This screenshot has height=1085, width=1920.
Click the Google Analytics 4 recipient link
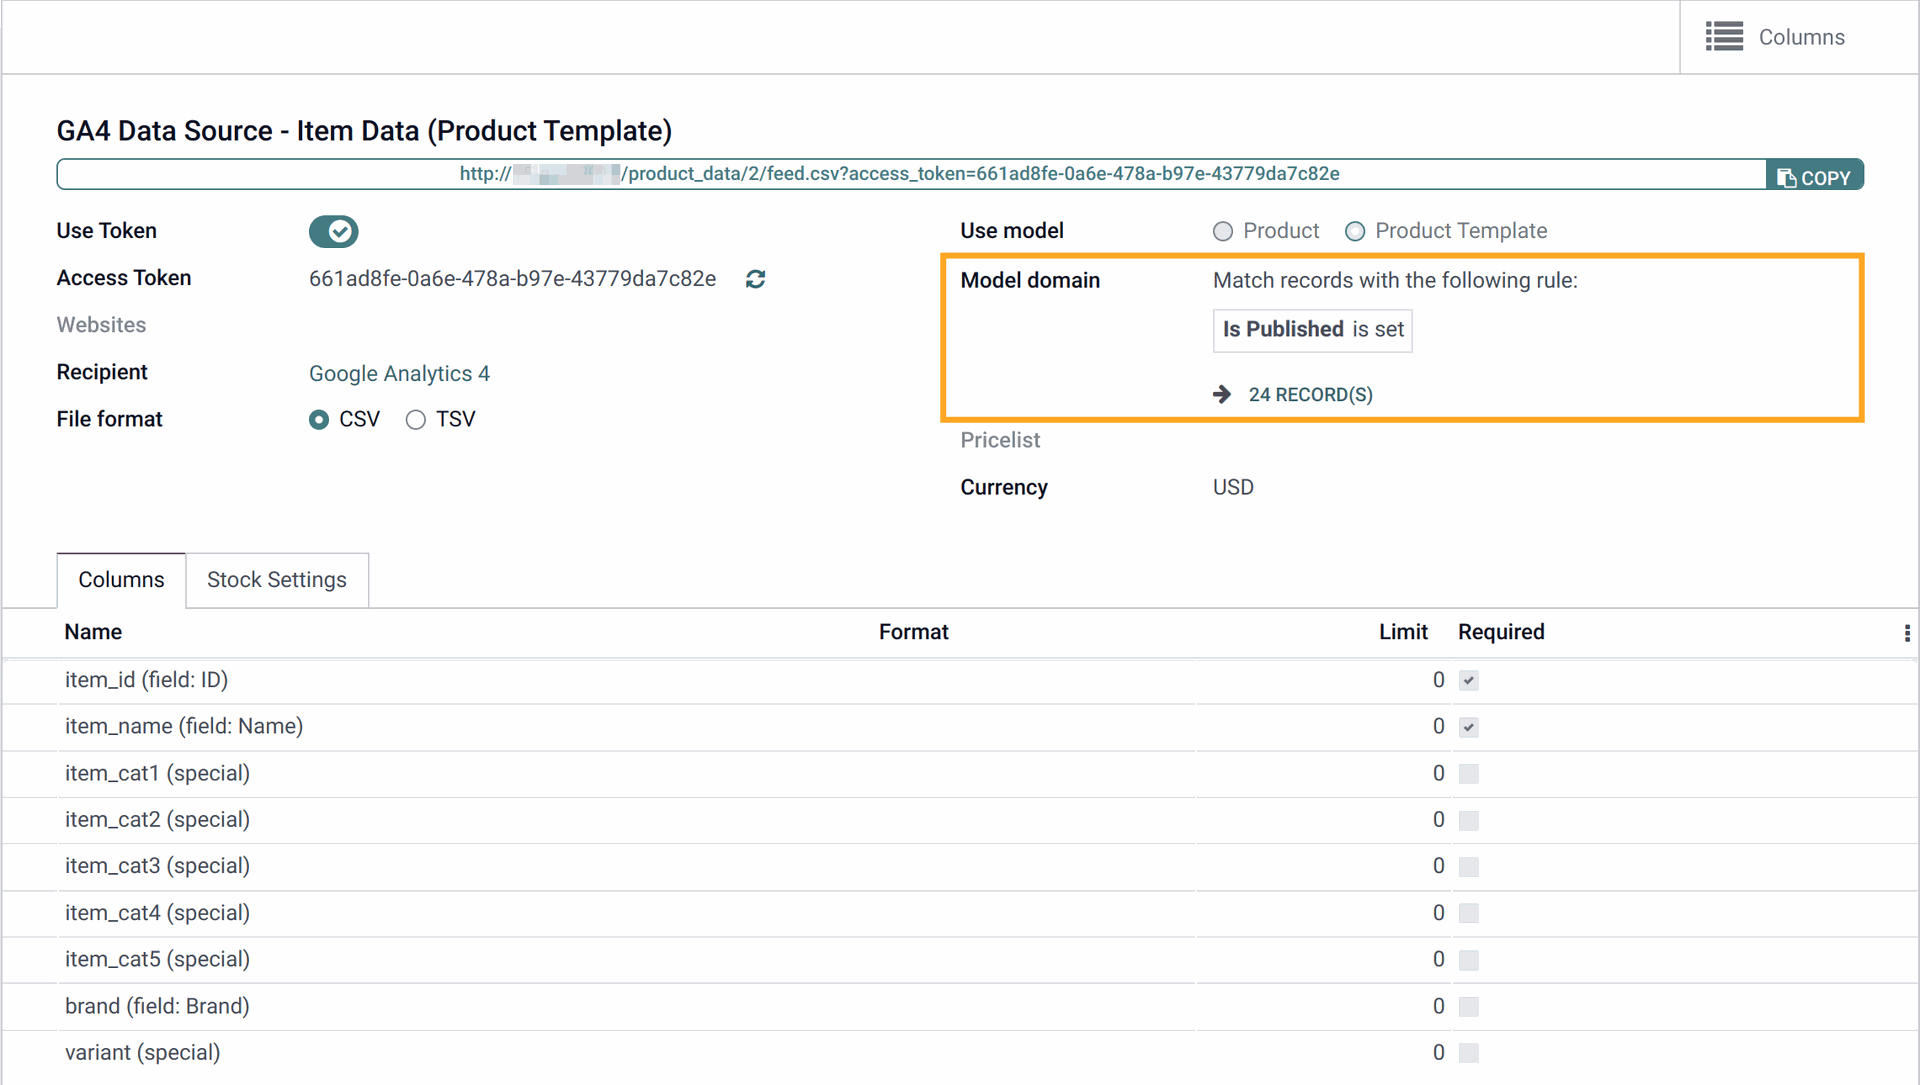(398, 373)
